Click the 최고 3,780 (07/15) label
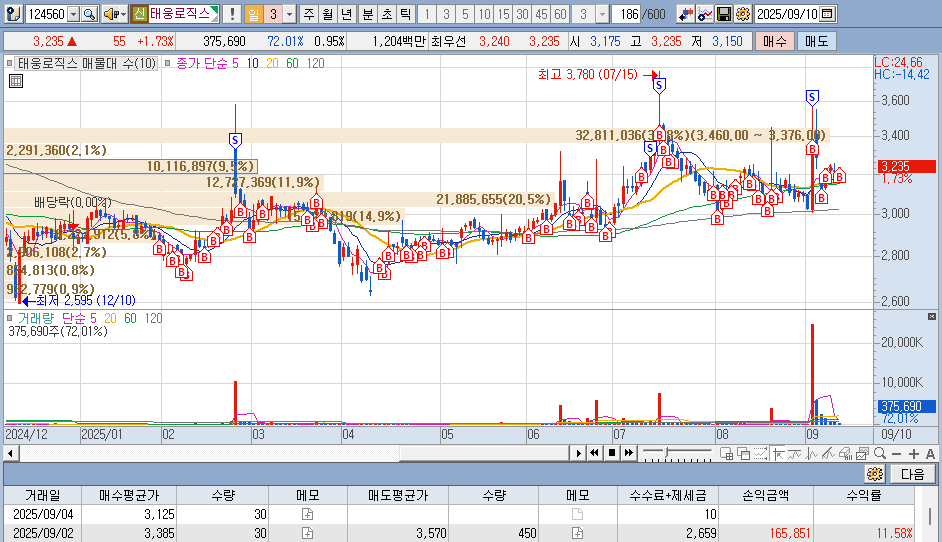This screenshot has height=542, width=942. [x=587, y=75]
